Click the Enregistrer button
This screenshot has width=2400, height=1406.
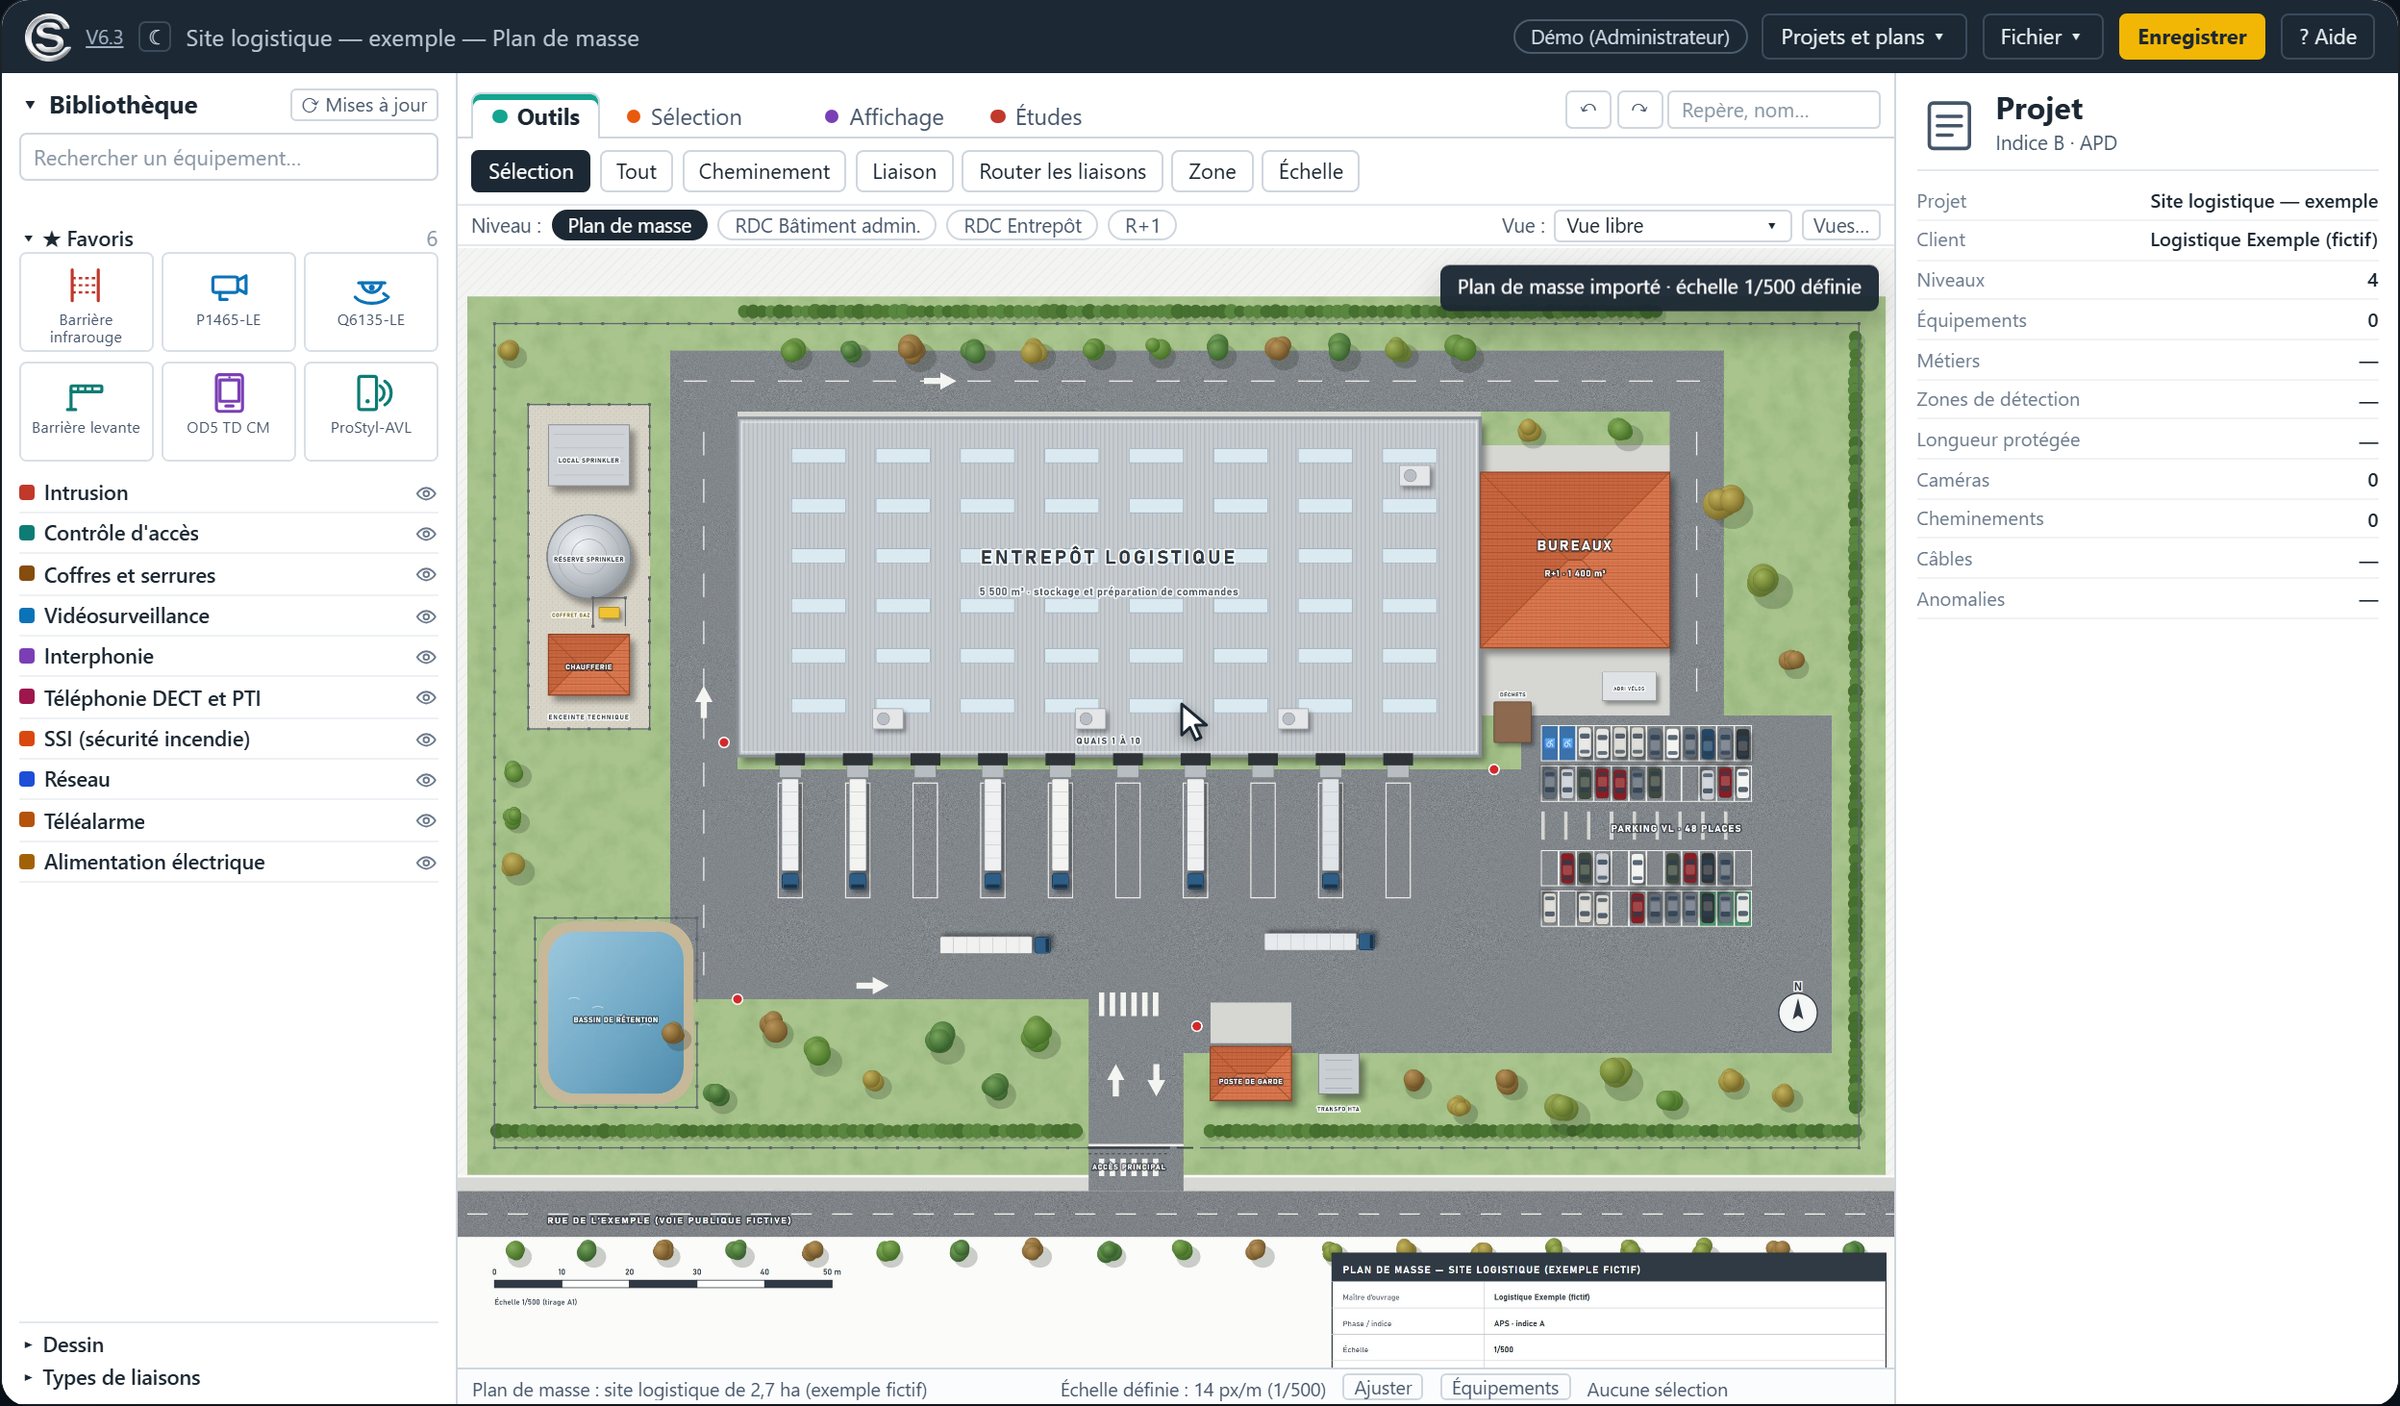point(2191,38)
